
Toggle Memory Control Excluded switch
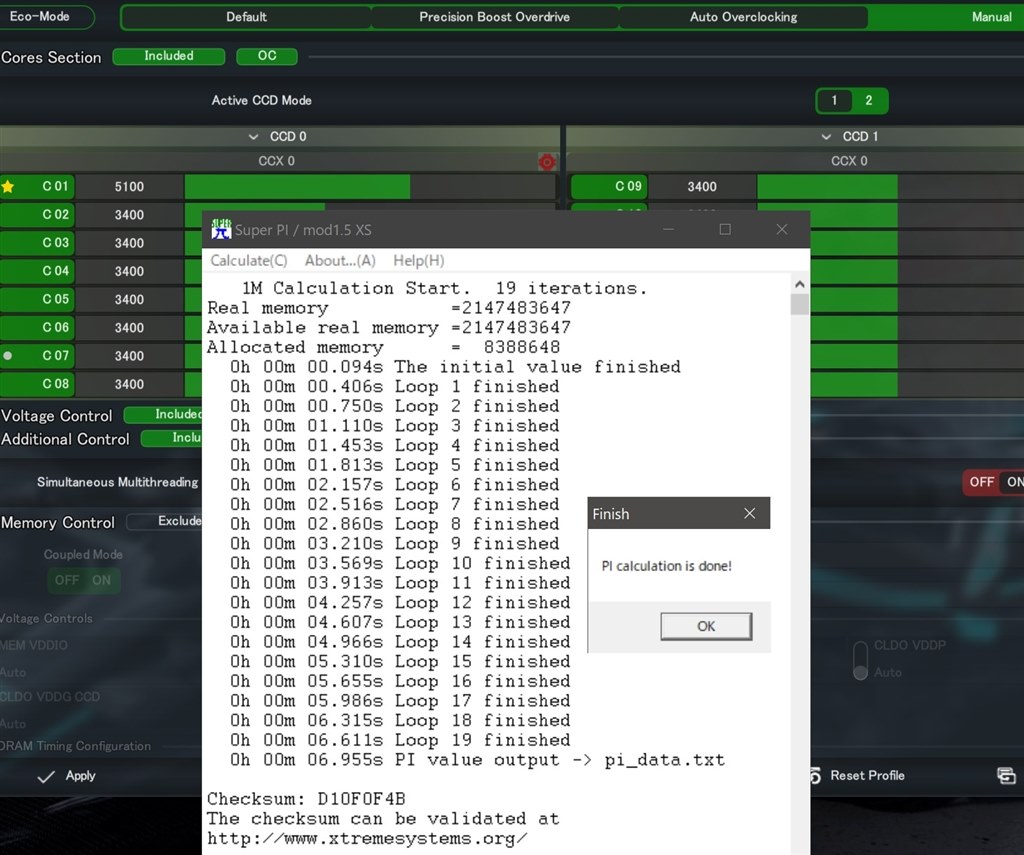[x=165, y=521]
